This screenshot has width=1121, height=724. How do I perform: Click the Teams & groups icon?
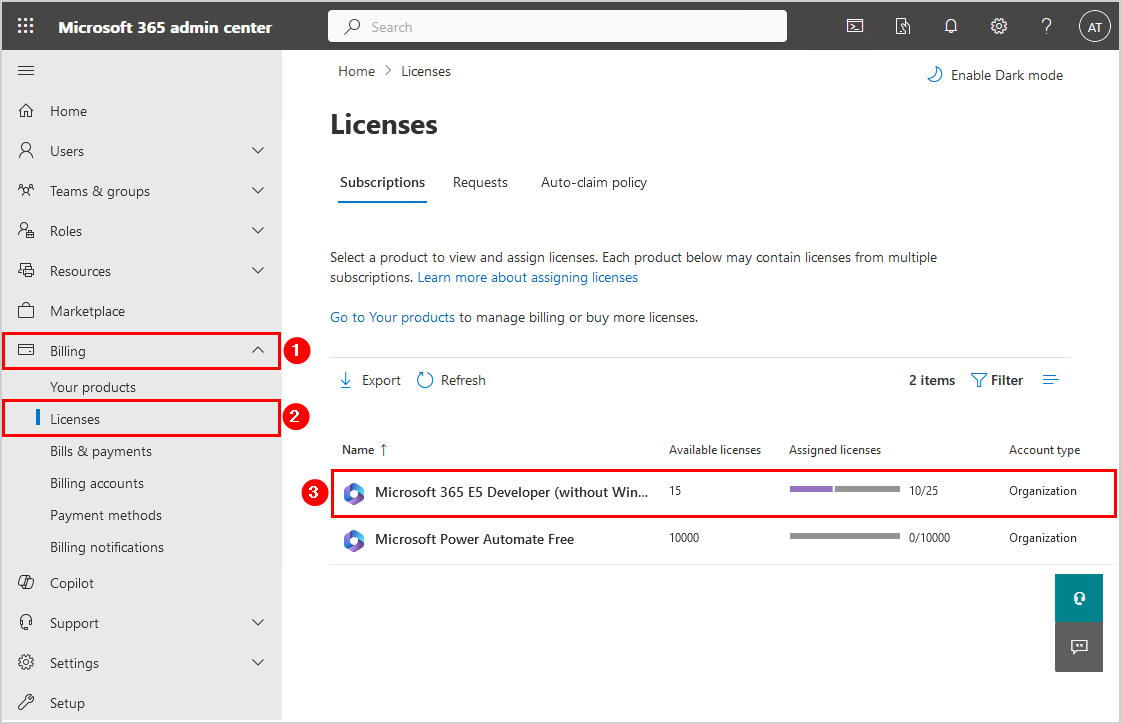(26, 190)
